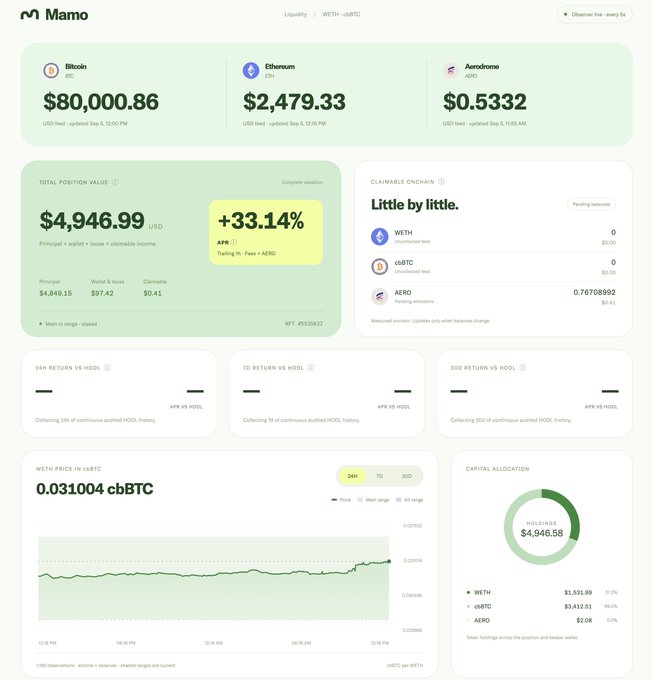Open info icon for 30D Return vs HODL
Screen dimensions: 652x680
point(523,368)
